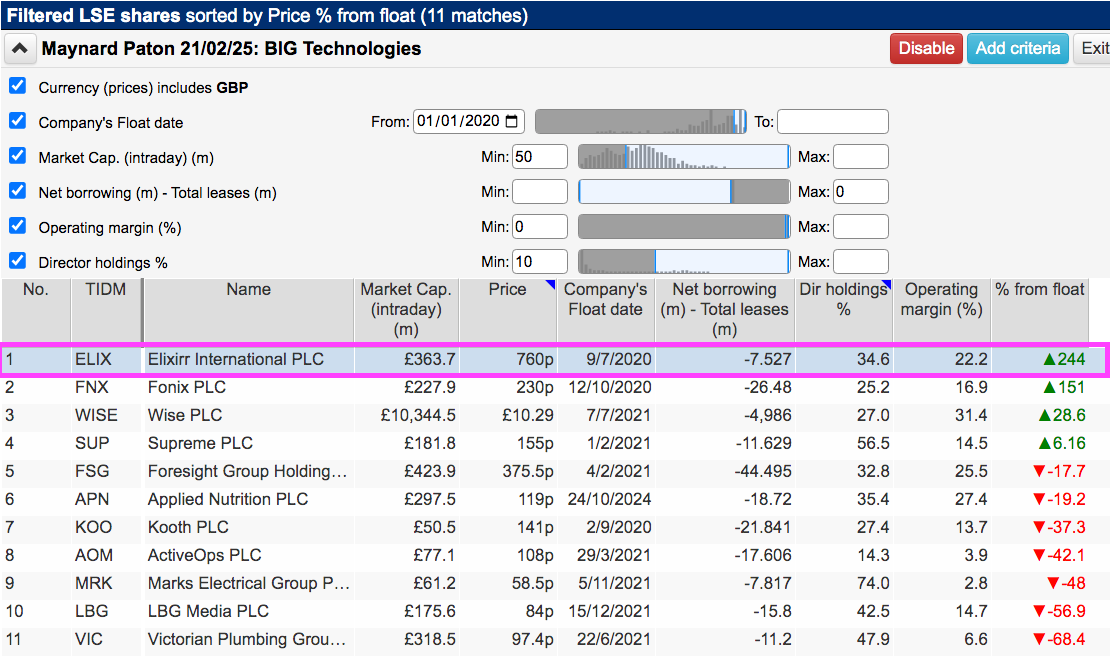This screenshot has height=660, width=1110.
Task: Click the Market Cap Min field showing 50
Action: pyautogui.click(x=539, y=157)
